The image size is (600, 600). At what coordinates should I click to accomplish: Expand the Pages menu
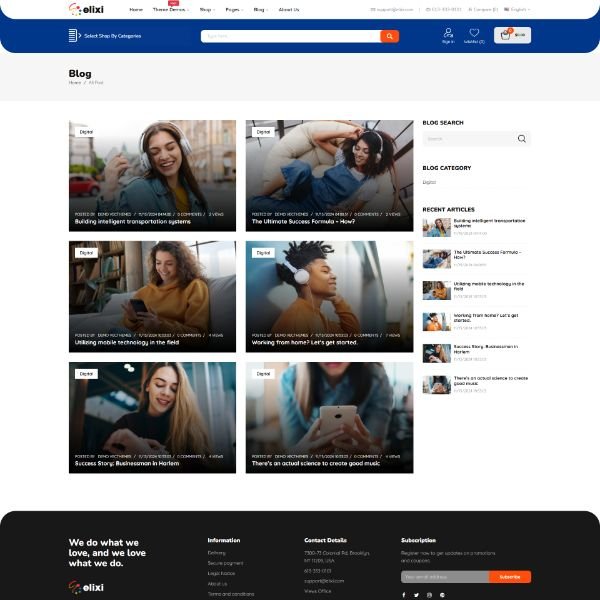[x=233, y=10]
